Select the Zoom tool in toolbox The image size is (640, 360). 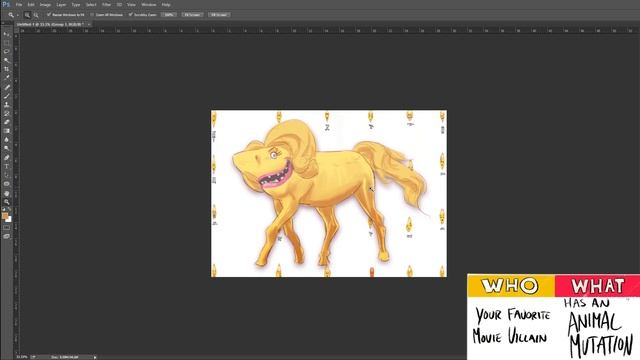click(6, 202)
